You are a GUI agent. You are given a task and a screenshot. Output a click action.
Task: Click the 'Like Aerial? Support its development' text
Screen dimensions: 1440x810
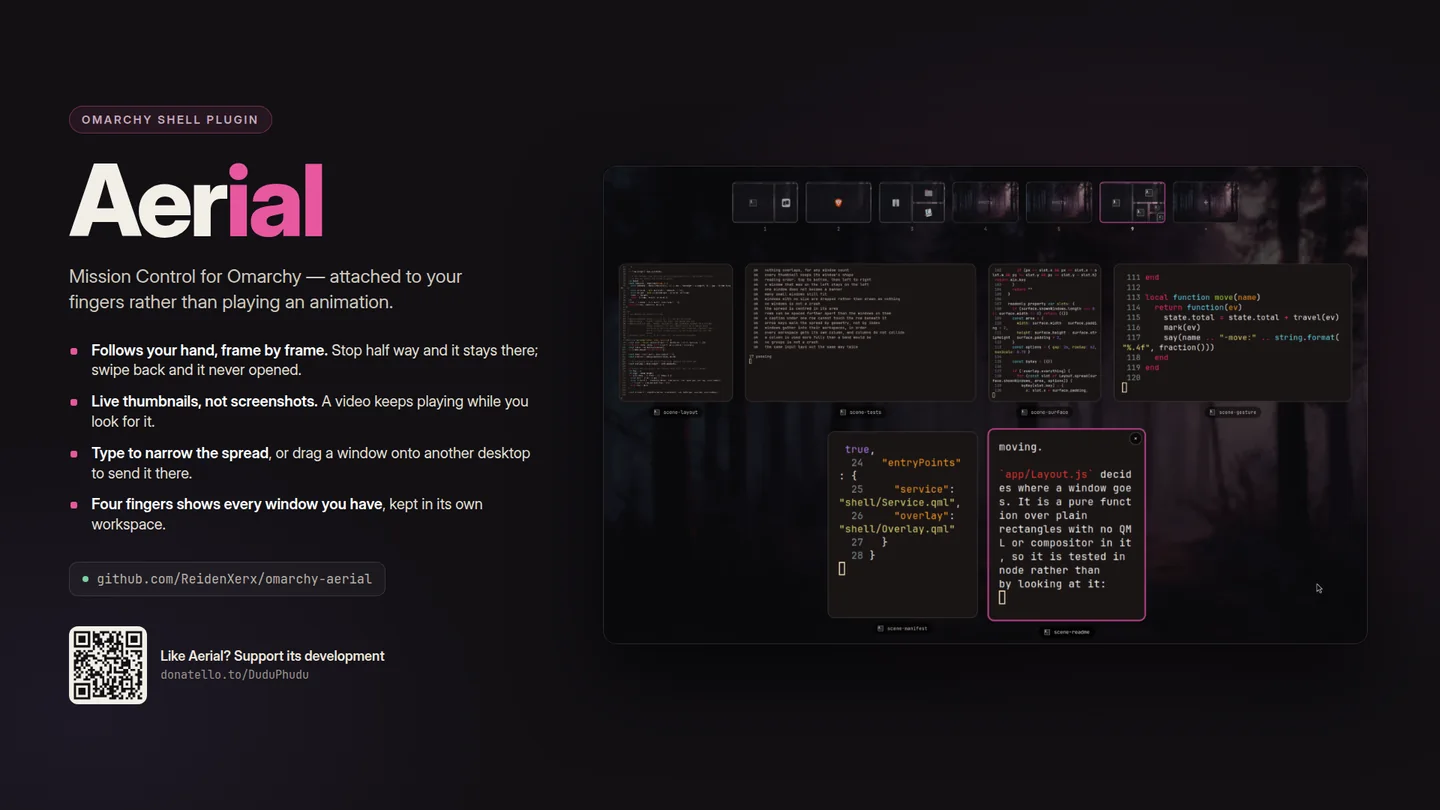272,656
